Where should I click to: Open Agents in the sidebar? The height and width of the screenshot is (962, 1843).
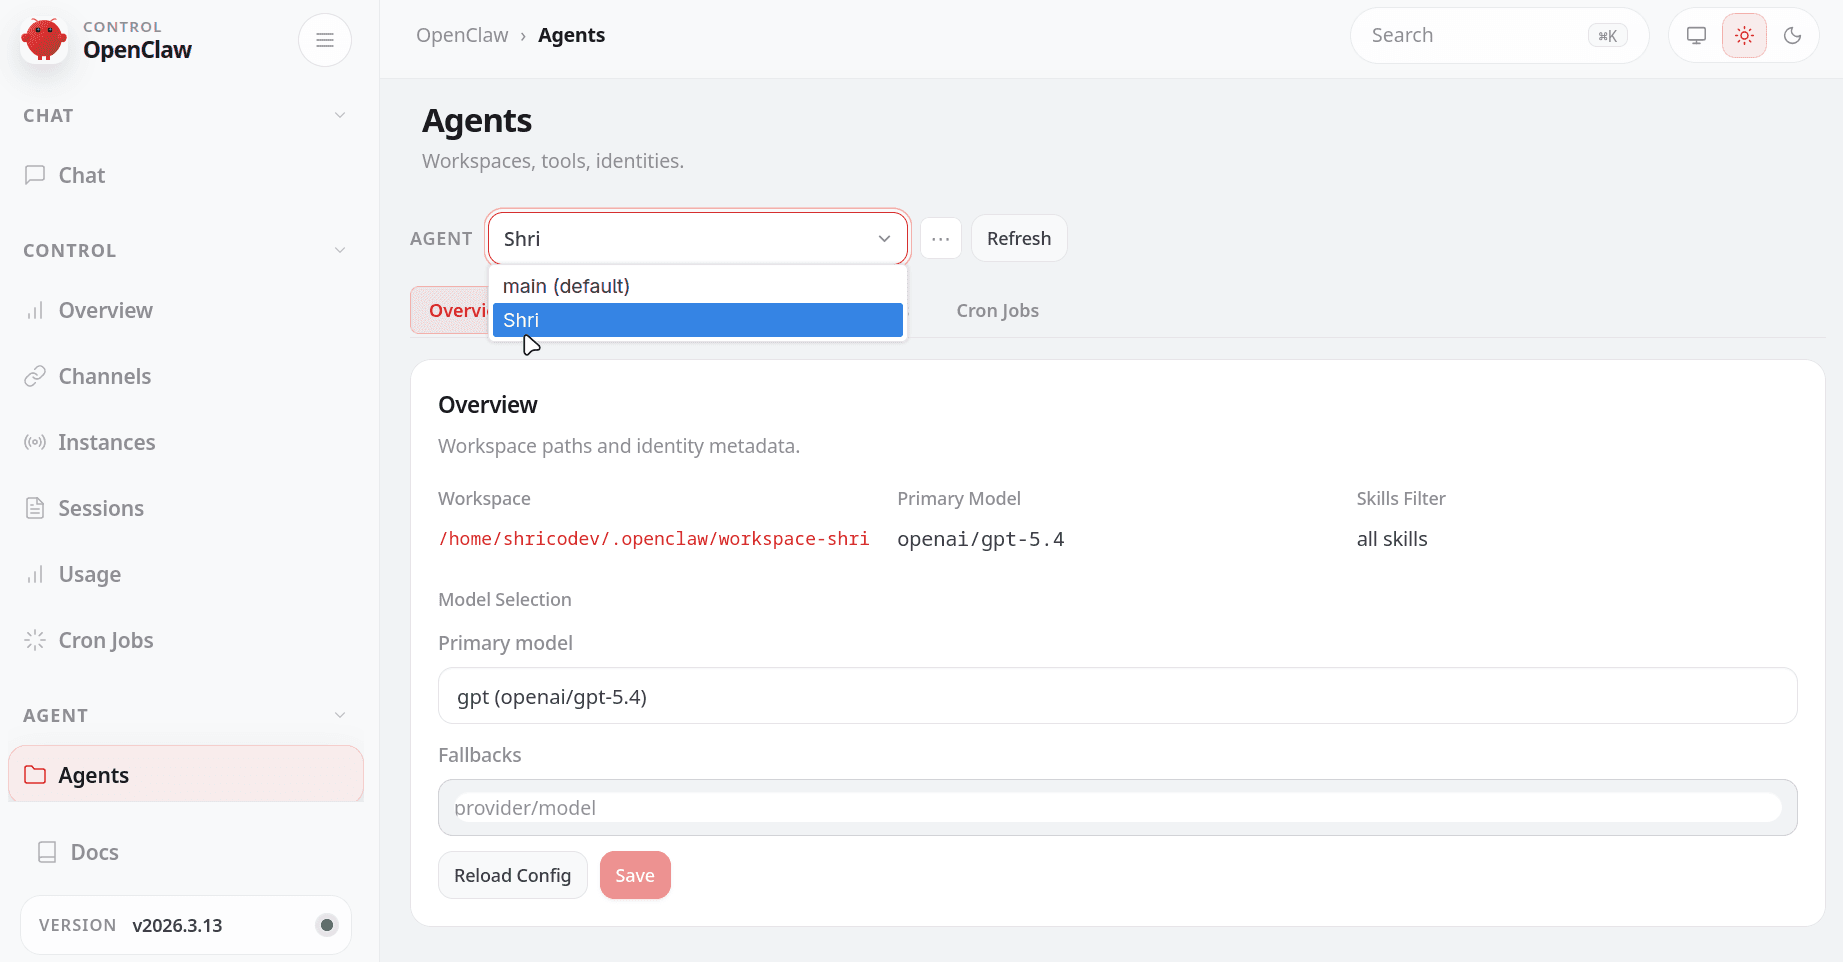pos(186,775)
